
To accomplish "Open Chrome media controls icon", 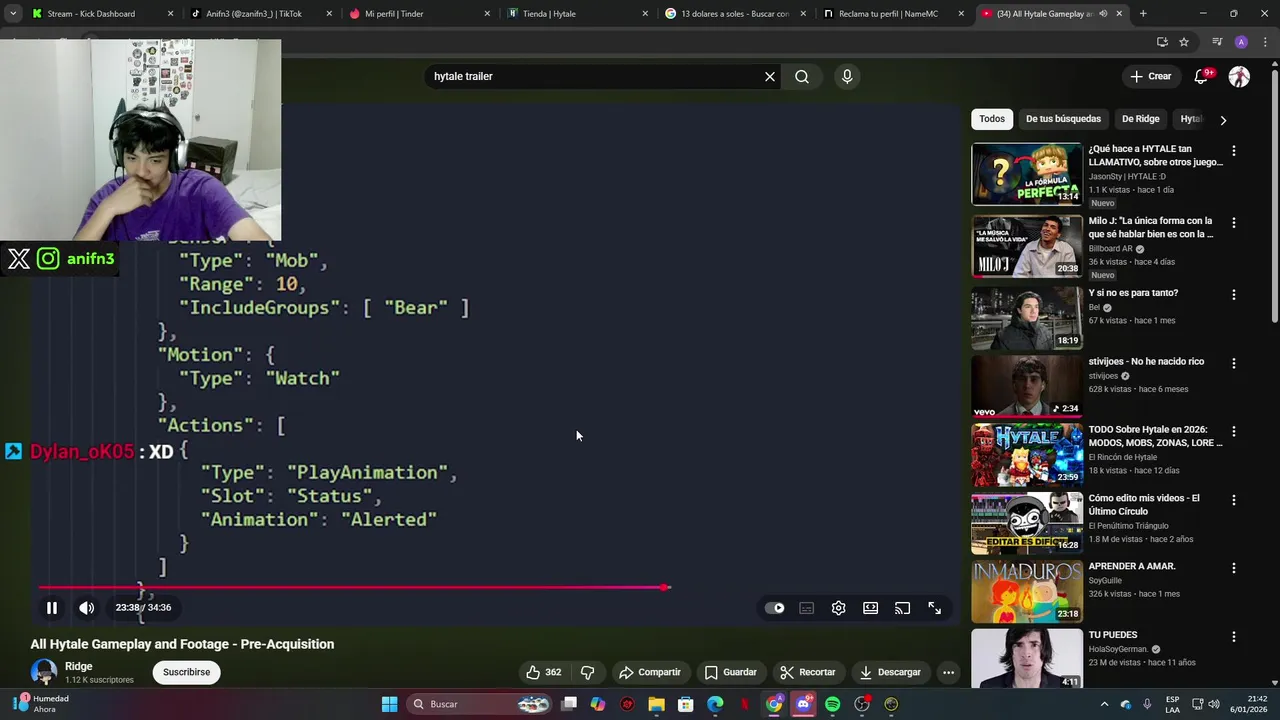I will tap(1217, 42).
